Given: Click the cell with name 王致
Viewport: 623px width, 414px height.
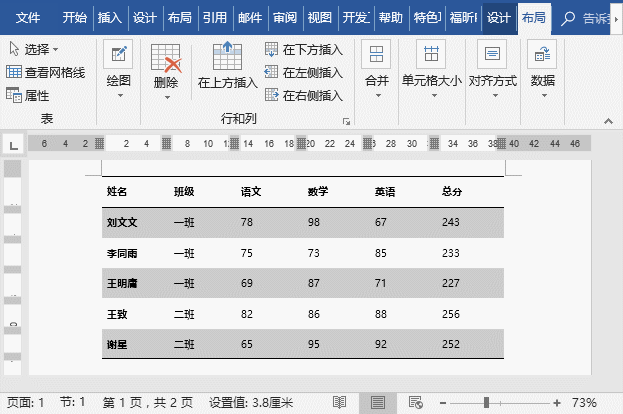Looking at the screenshot, I should click(116, 314).
